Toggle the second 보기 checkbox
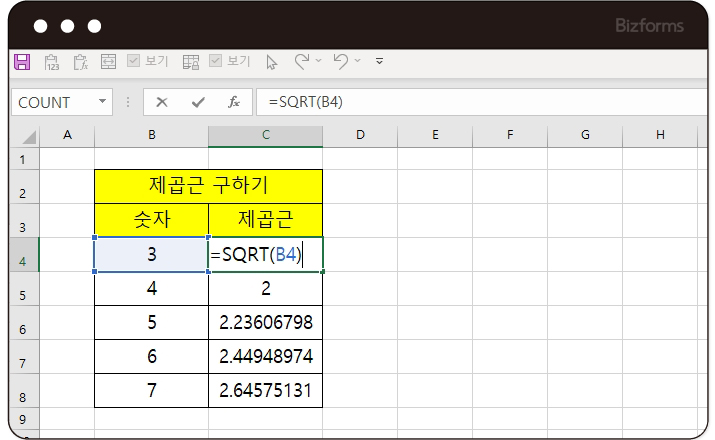This screenshot has width=715, height=440. 216,61
